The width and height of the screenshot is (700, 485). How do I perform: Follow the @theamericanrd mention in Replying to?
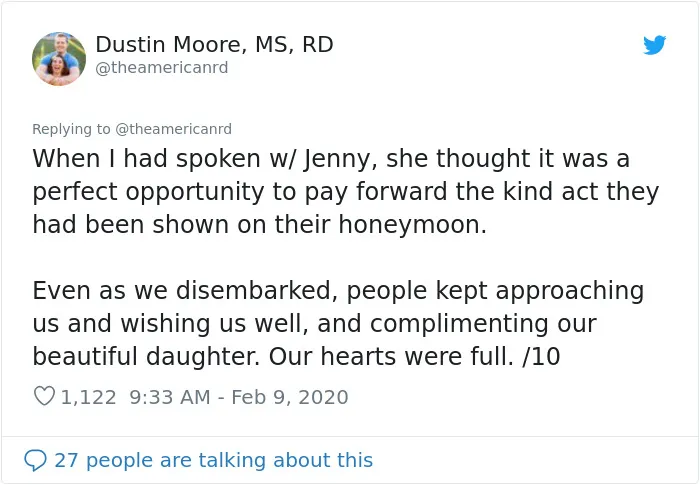pos(174,129)
